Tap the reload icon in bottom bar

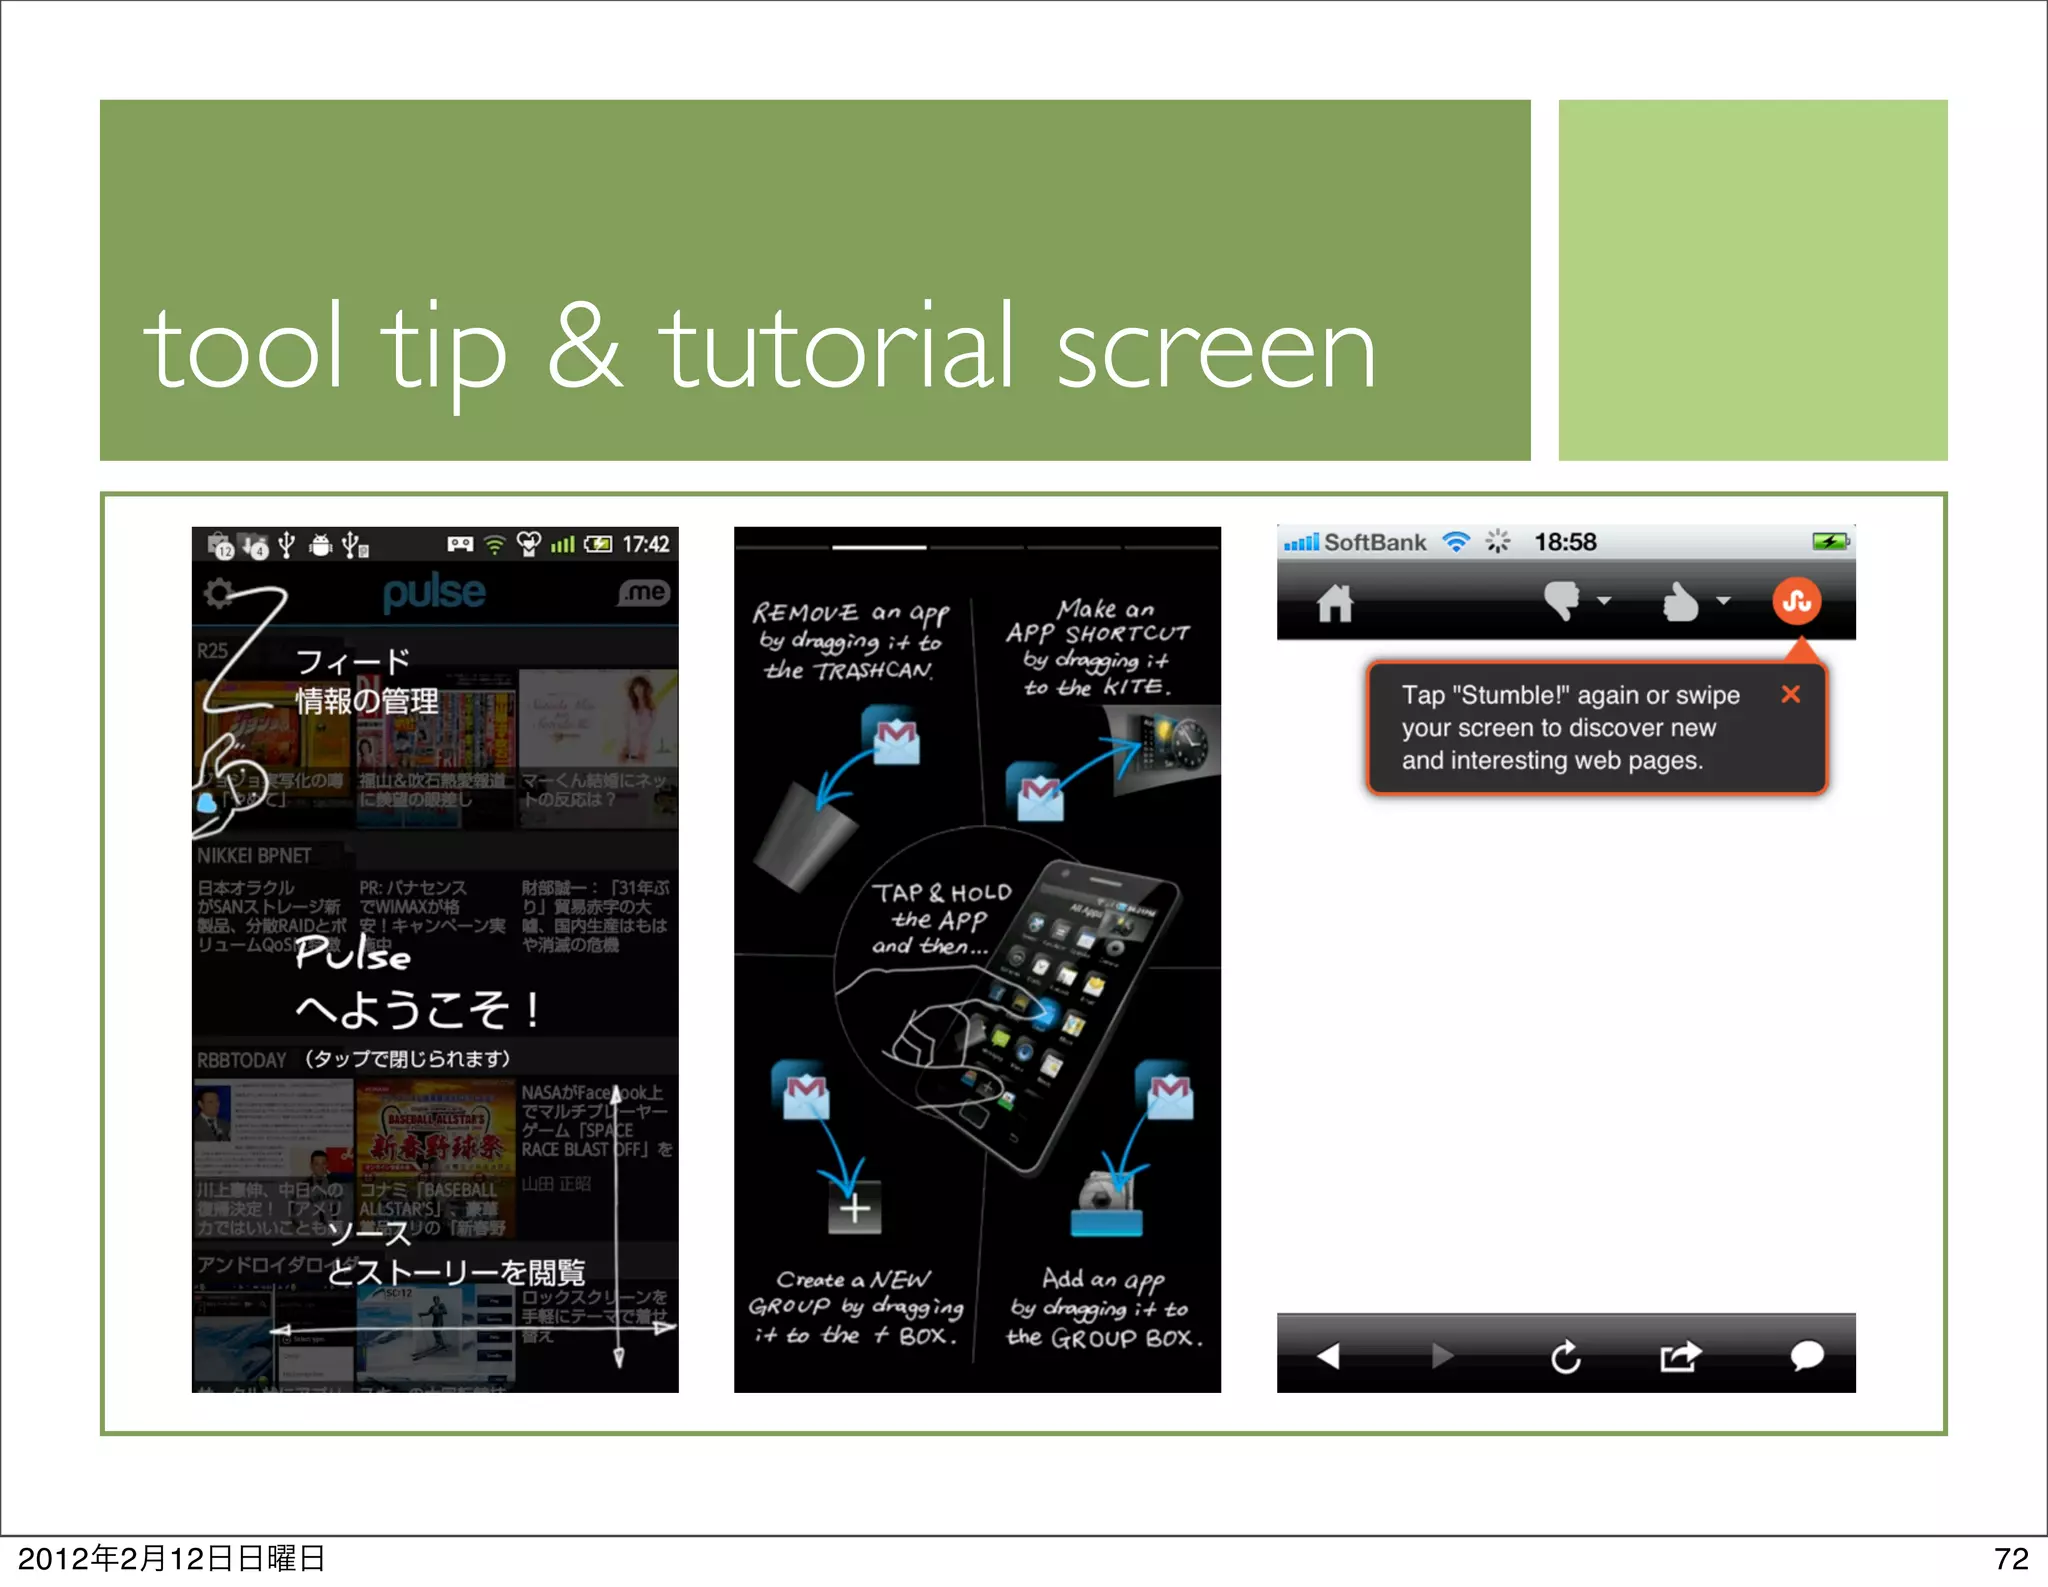pyautogui.click(x=1566, y=1356)
